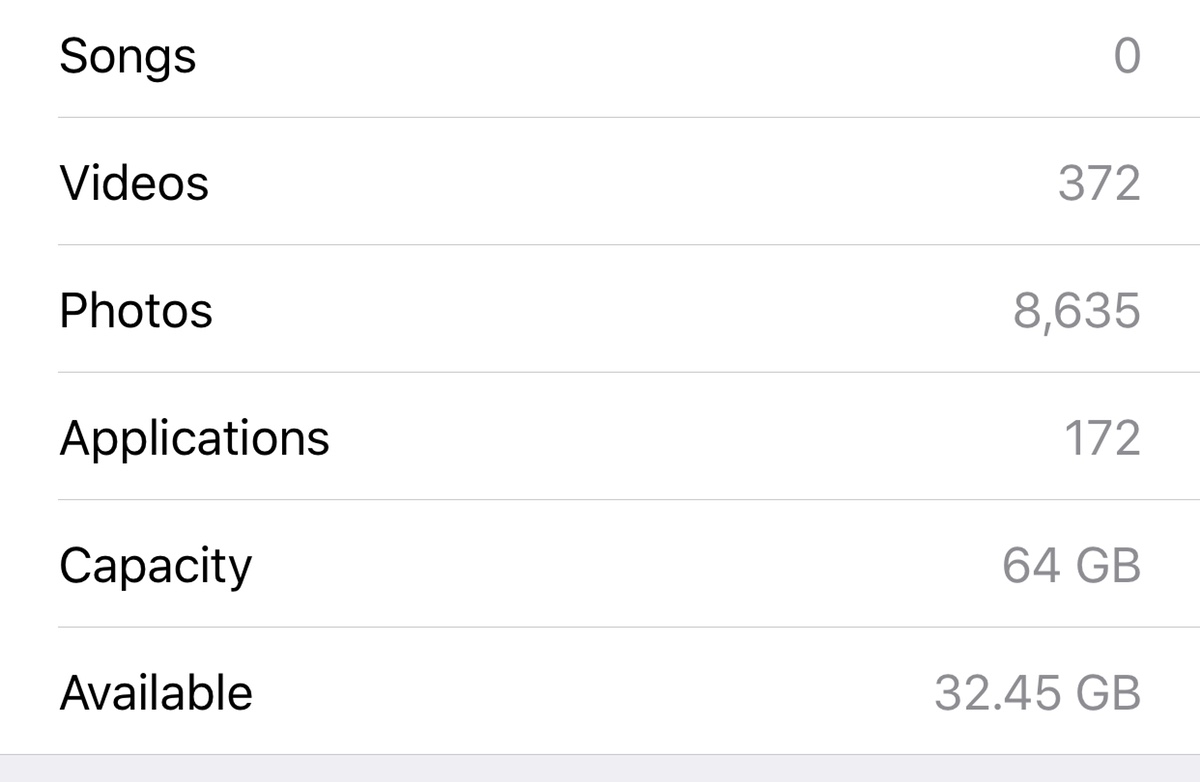Click blank space between Applications and 172
This screenshot has height=782, width=1200.
tap(696, 438)
